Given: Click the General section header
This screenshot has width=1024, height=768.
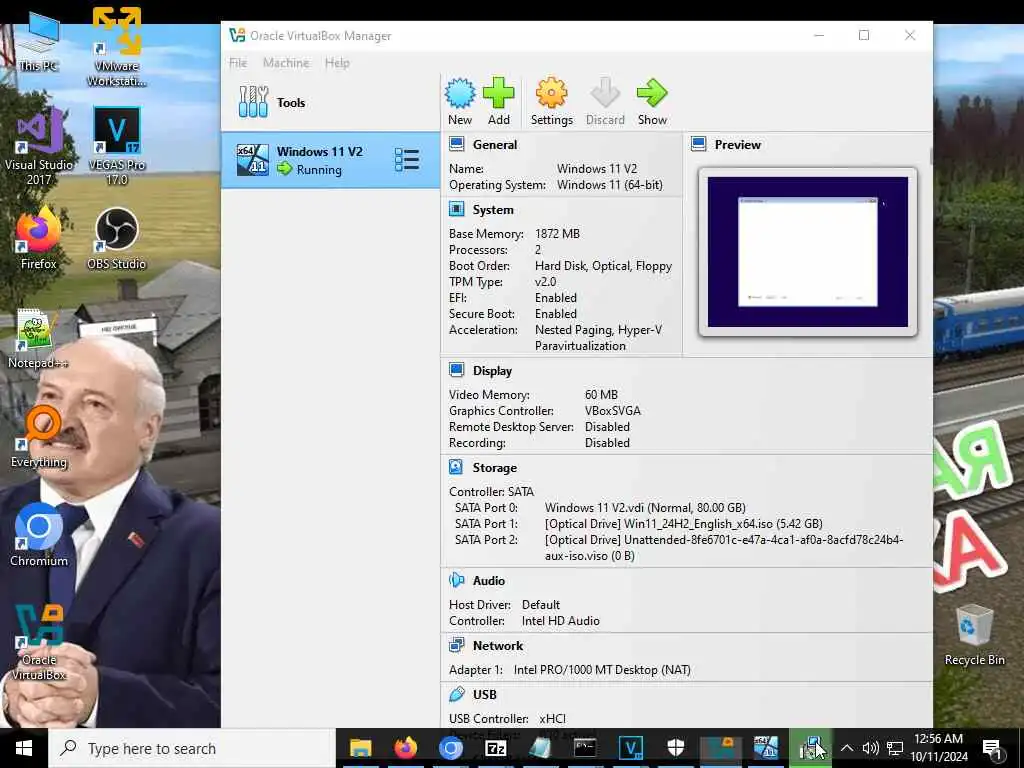Looking at the screenshot, I should [x=494, y=145].
